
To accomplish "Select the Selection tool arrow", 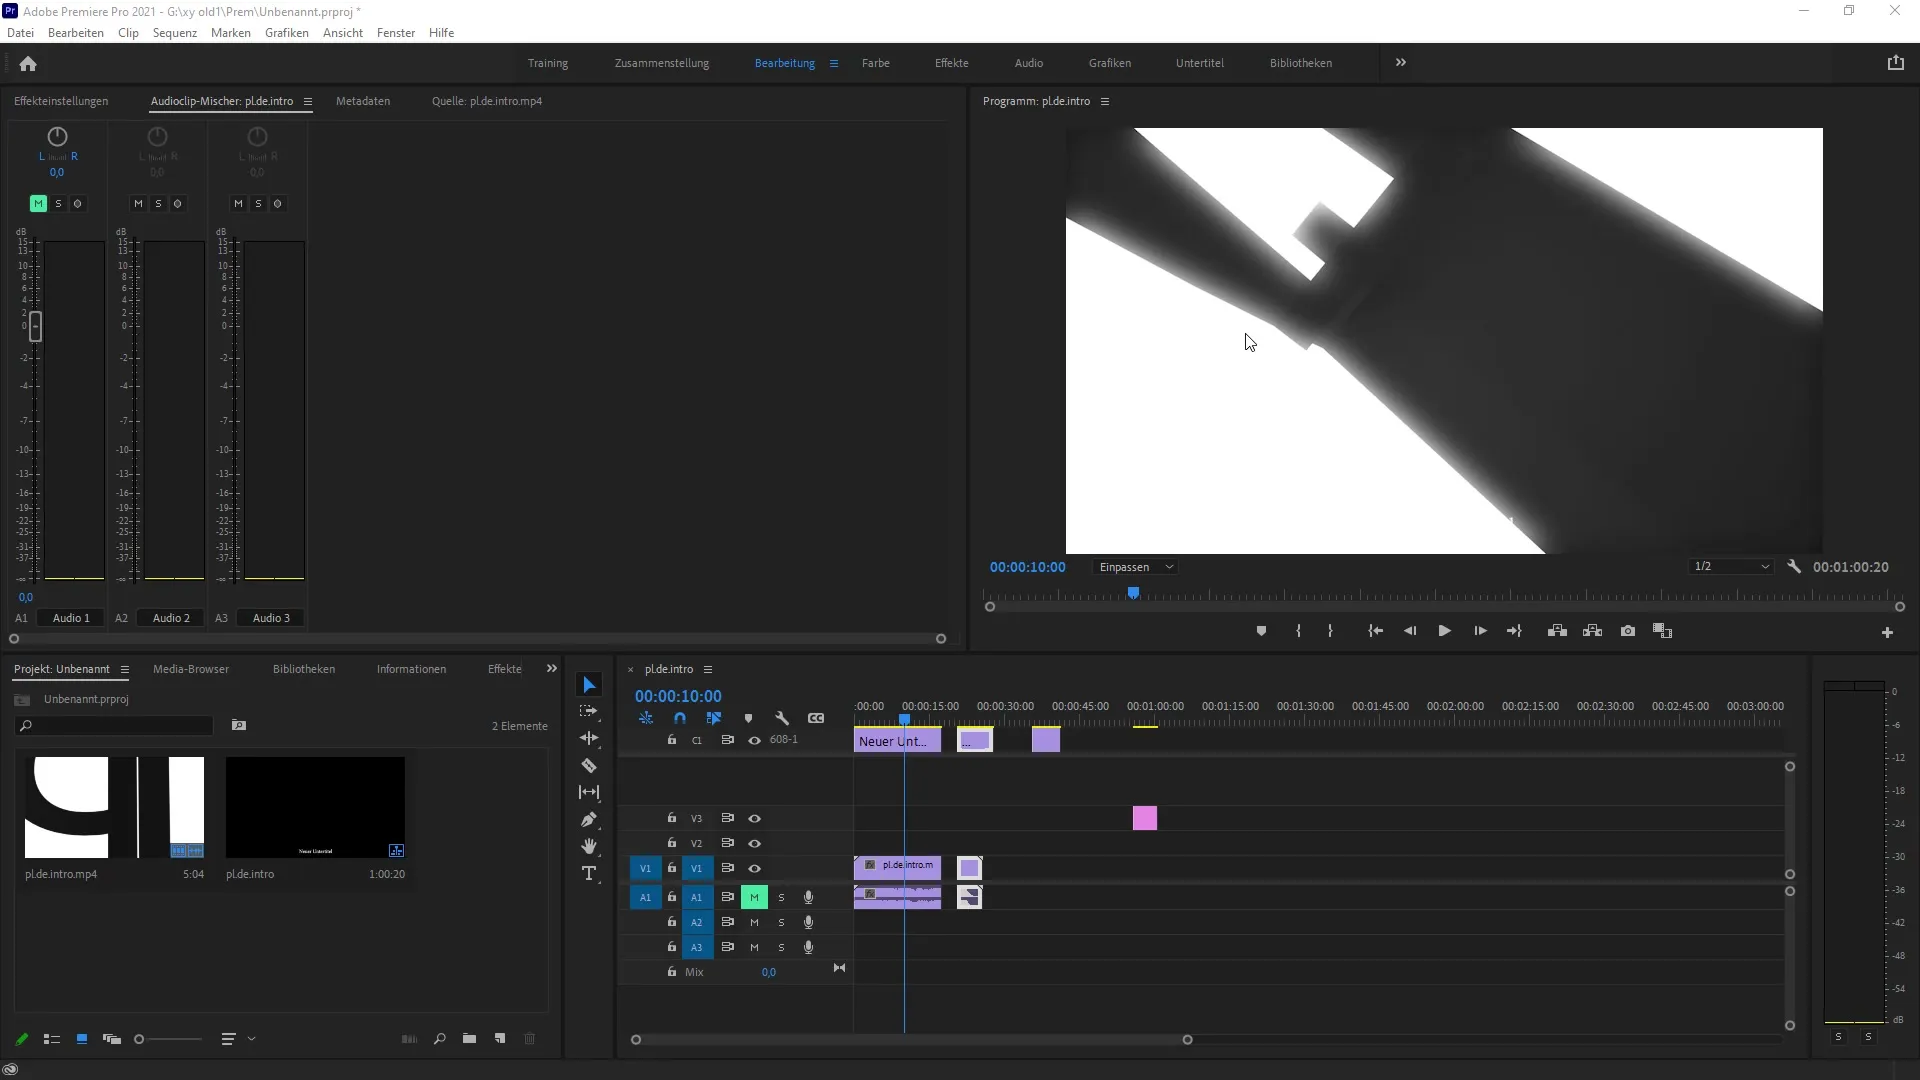I will [x=589, y=685].
